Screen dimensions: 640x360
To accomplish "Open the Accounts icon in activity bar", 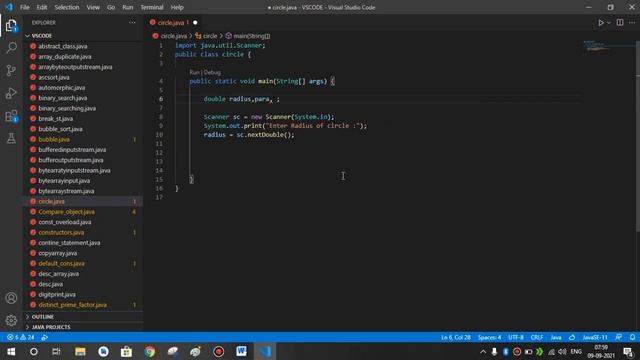I will (11, 298).
